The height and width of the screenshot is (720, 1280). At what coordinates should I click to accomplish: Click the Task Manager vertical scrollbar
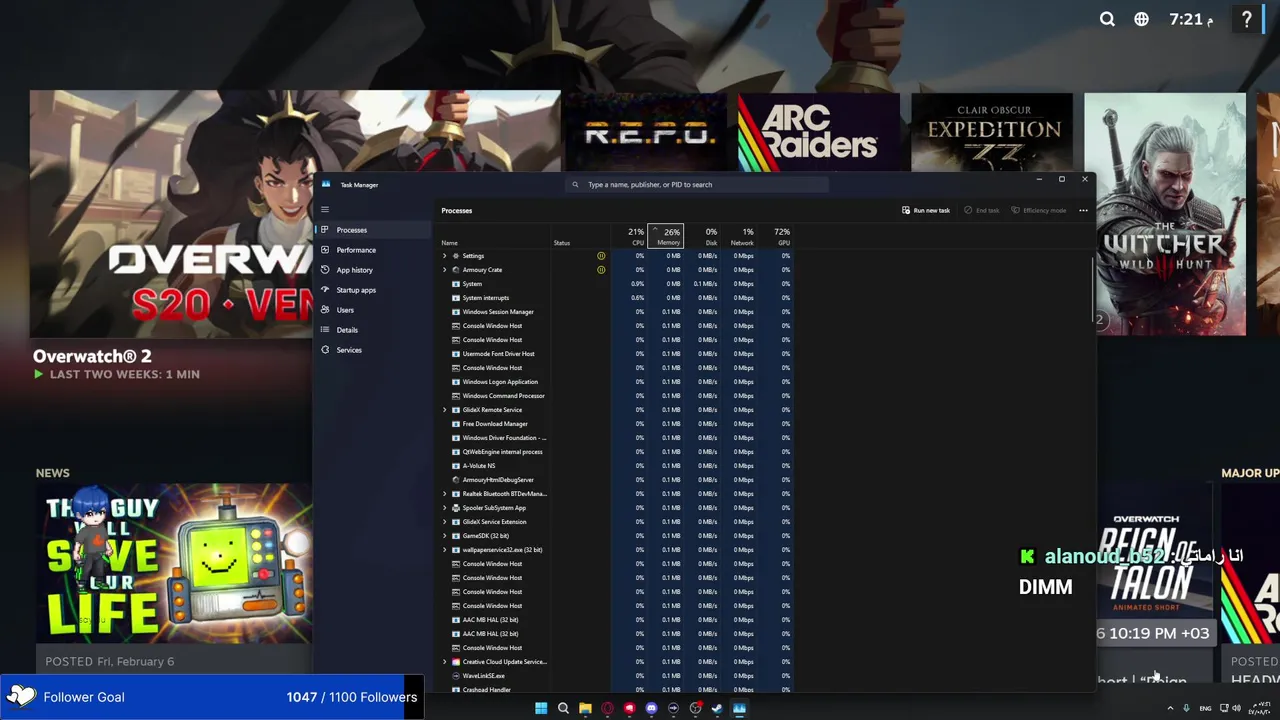pos(1092,290)
